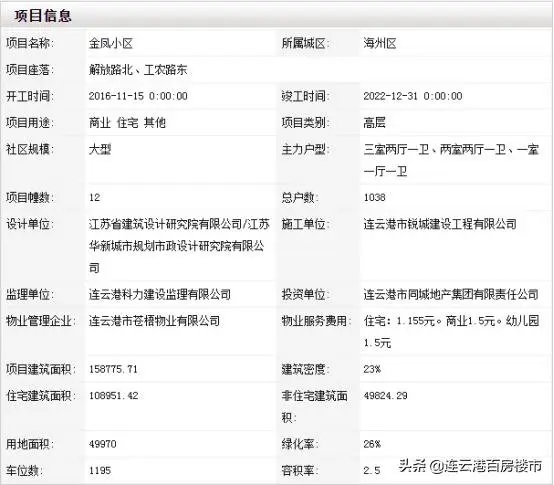Click the start time 2016-11-15 0:00:00
Screen dimensions: 554x485
pyautogui.click(x=138, y=96)
